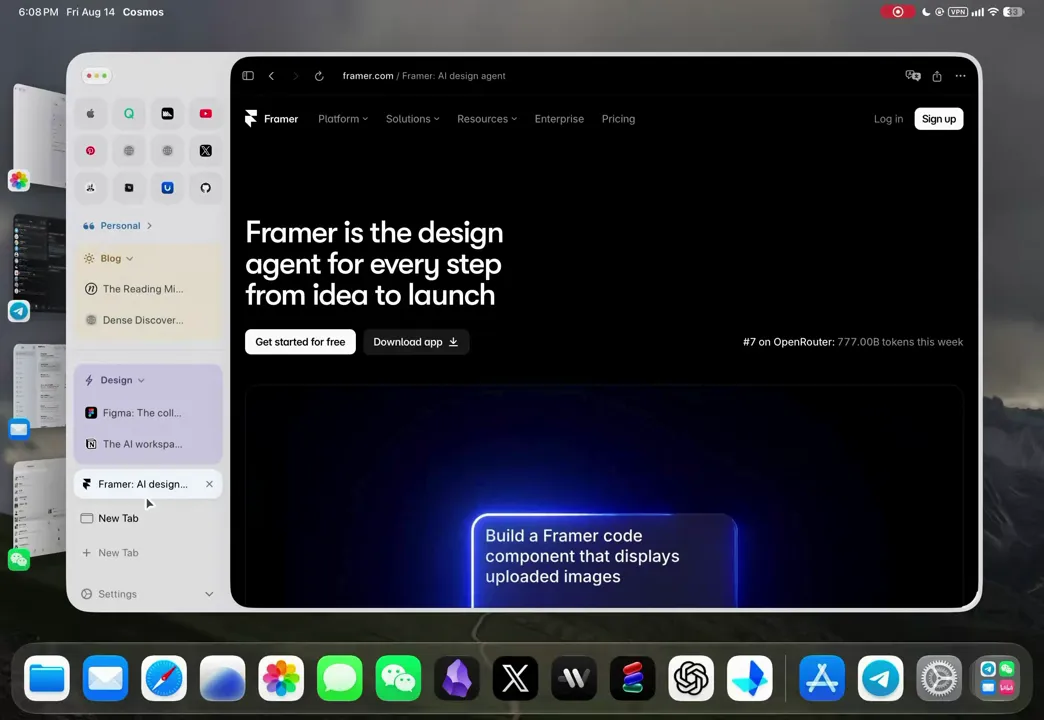Open Photos from the dock
1044x720 pixels.
point(281,678)
